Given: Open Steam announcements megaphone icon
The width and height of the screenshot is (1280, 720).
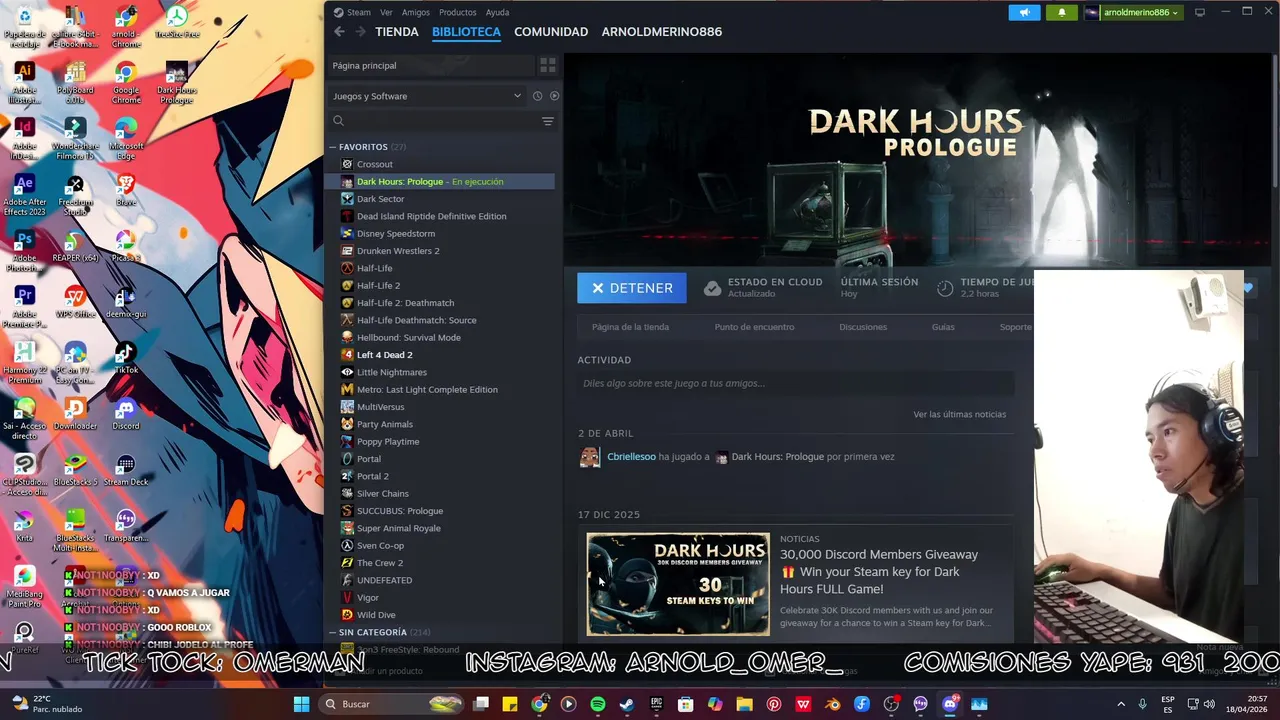Looking at the screenshot, I should point(1024,12).
